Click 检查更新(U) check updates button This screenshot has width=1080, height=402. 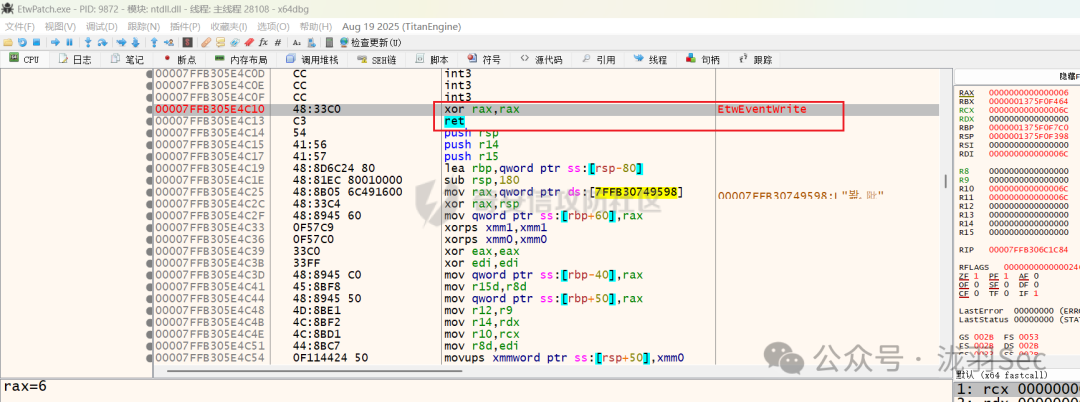point(369,43)
